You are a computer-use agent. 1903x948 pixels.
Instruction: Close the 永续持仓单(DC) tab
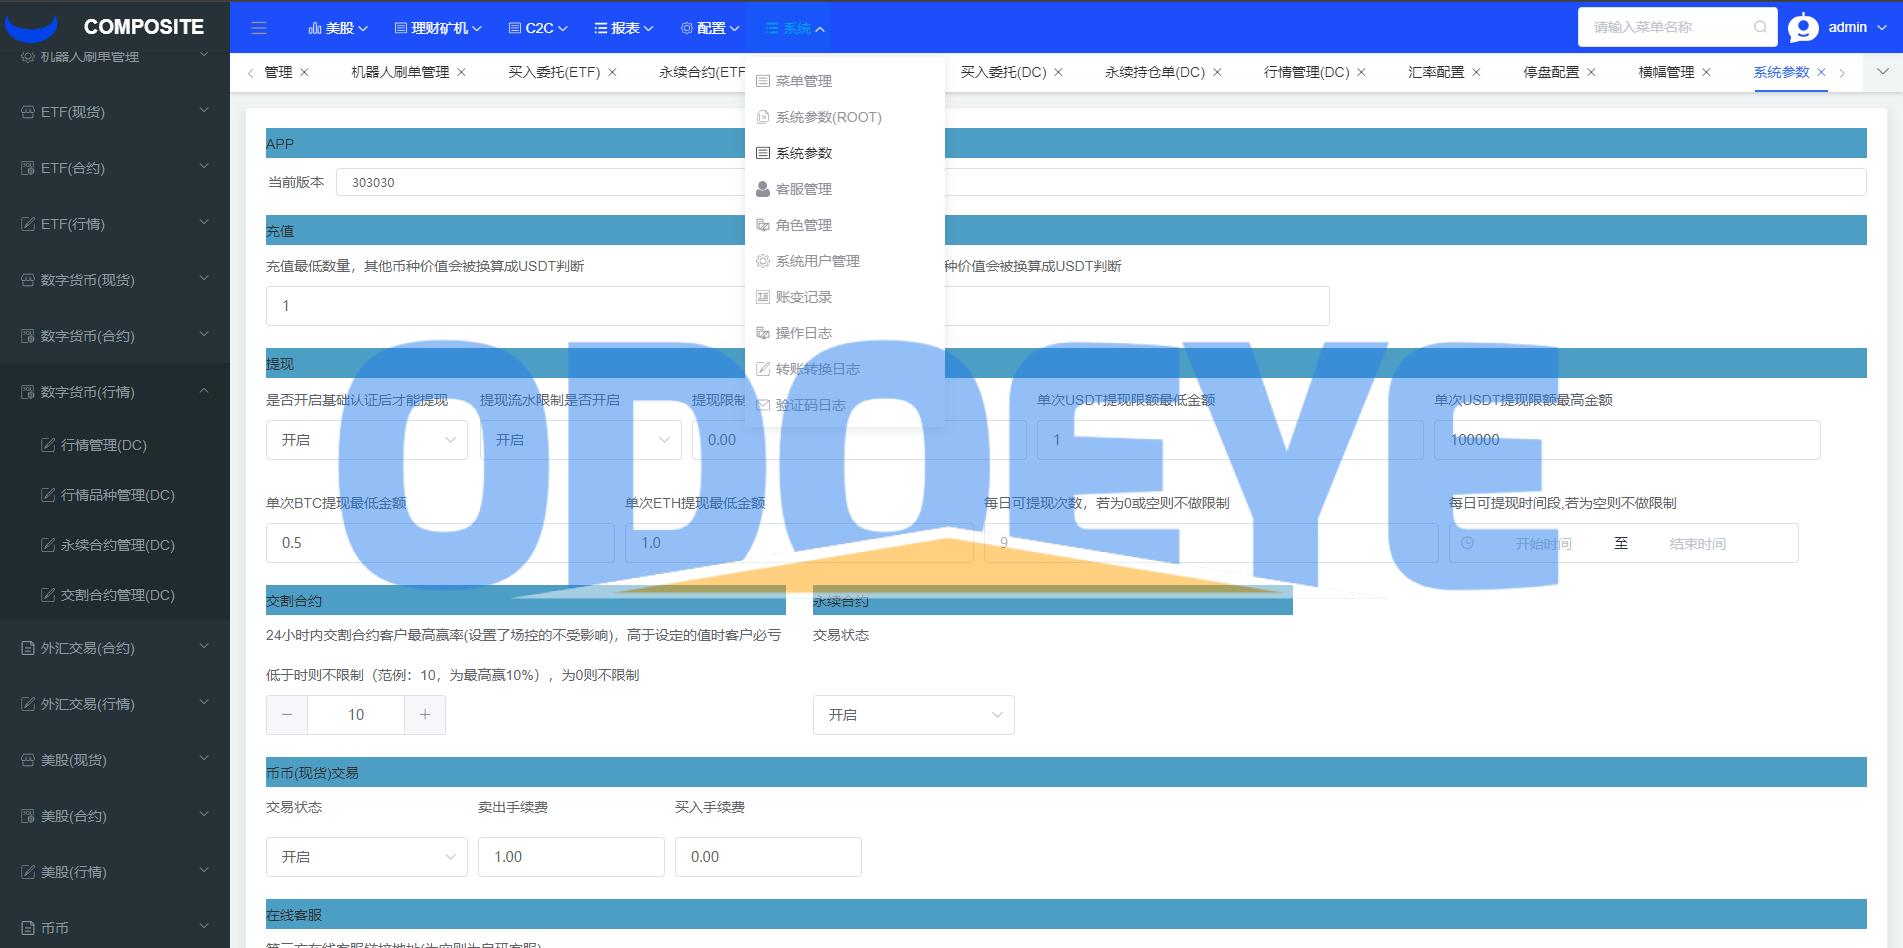[1217, 72]
